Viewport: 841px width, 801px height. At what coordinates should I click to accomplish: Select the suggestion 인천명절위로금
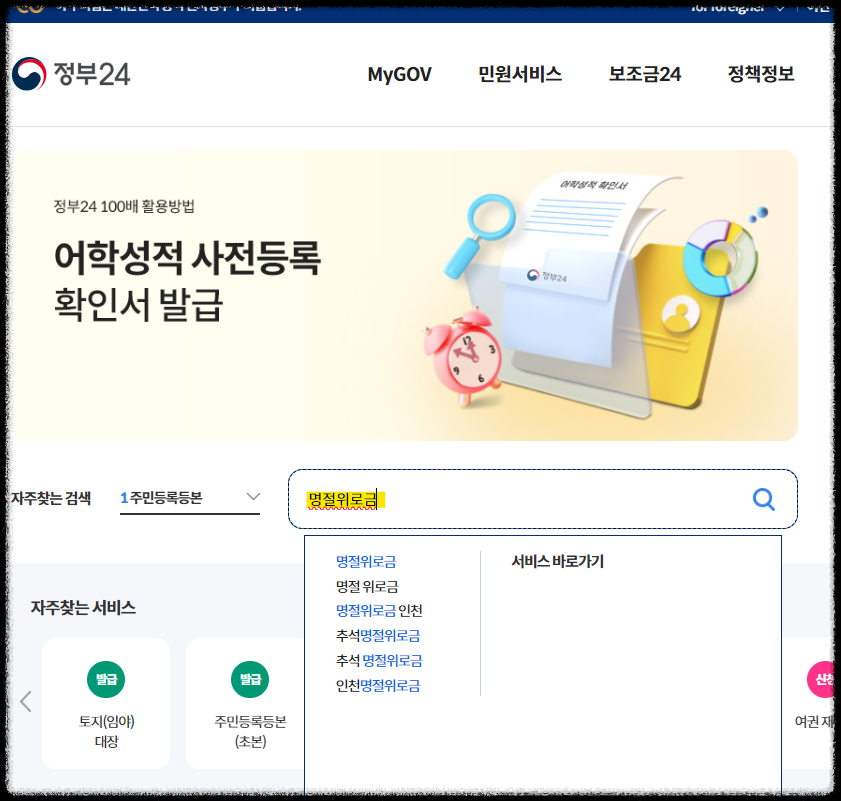378,686
